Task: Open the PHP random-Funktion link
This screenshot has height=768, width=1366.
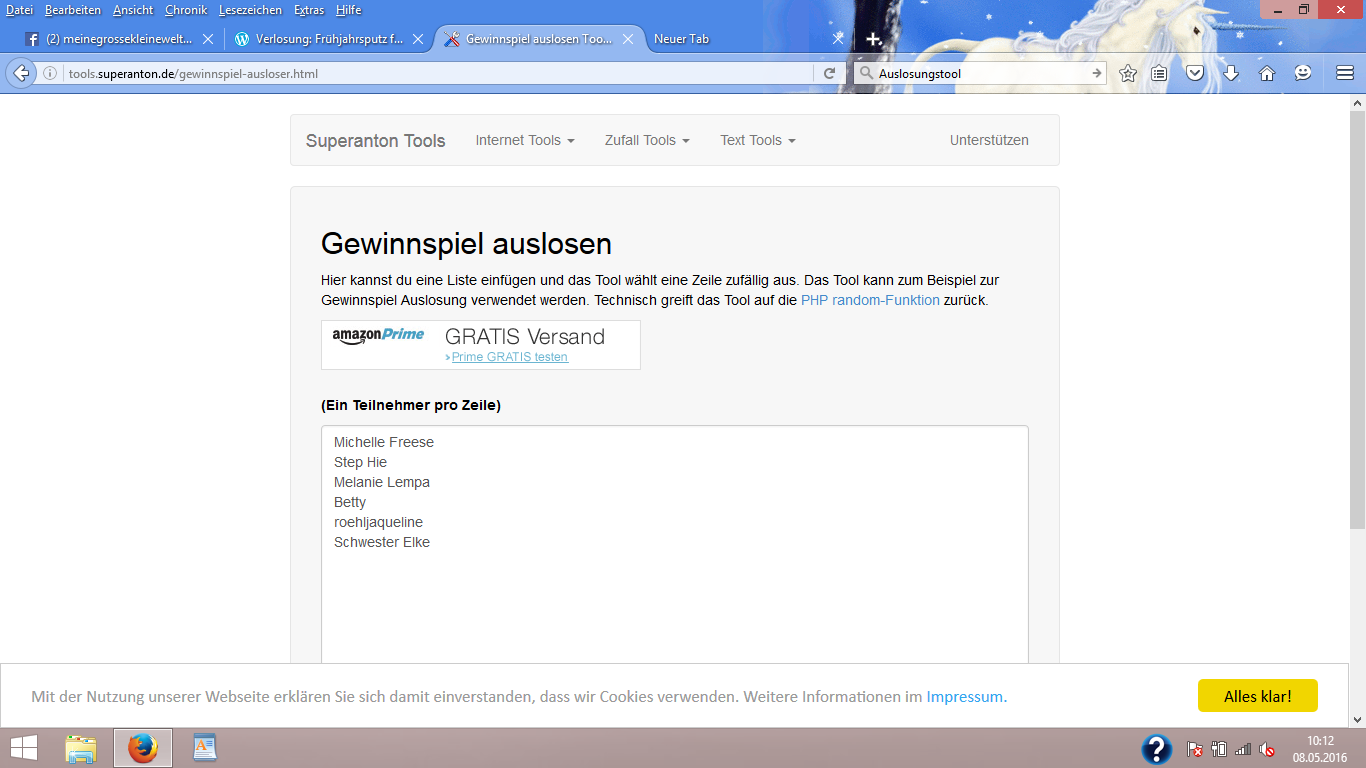Action: [870, 300]
